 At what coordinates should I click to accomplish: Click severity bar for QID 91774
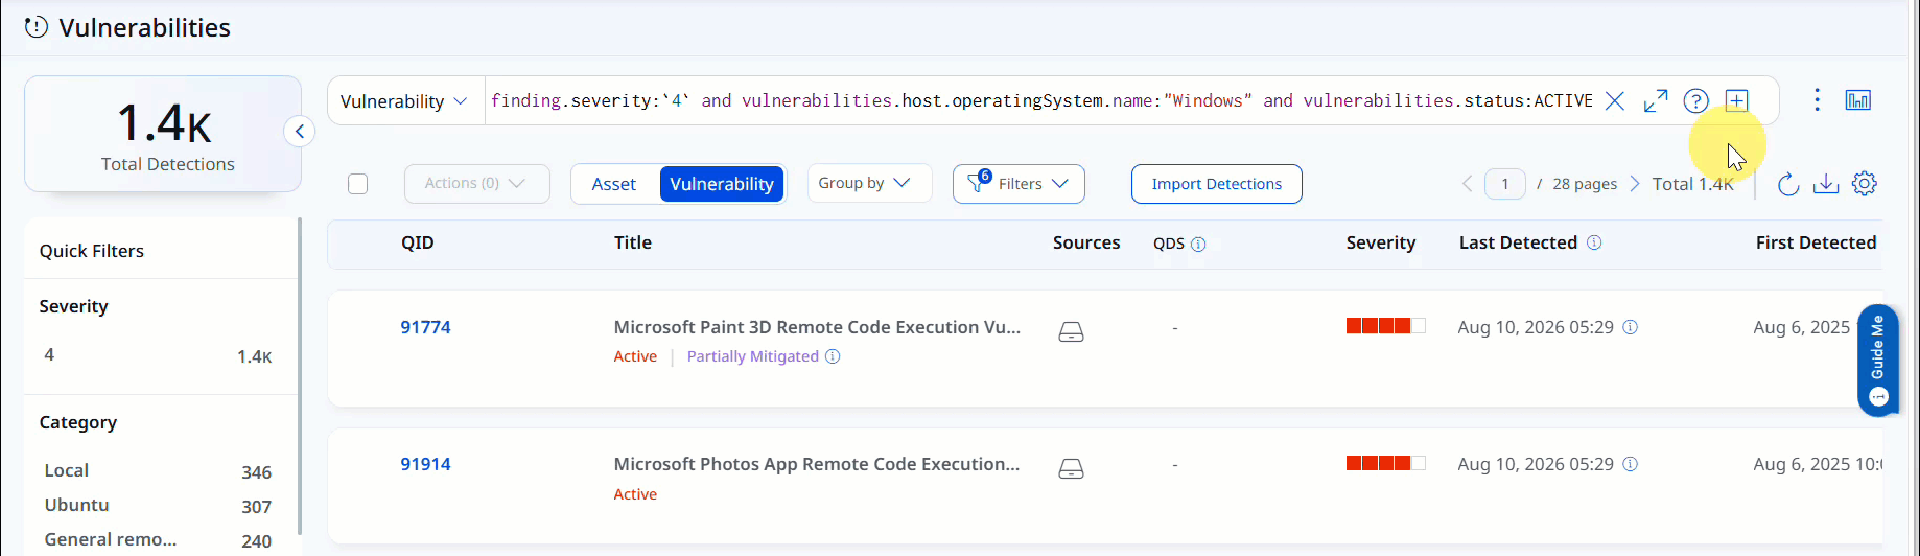click(x=1385, y=326)
